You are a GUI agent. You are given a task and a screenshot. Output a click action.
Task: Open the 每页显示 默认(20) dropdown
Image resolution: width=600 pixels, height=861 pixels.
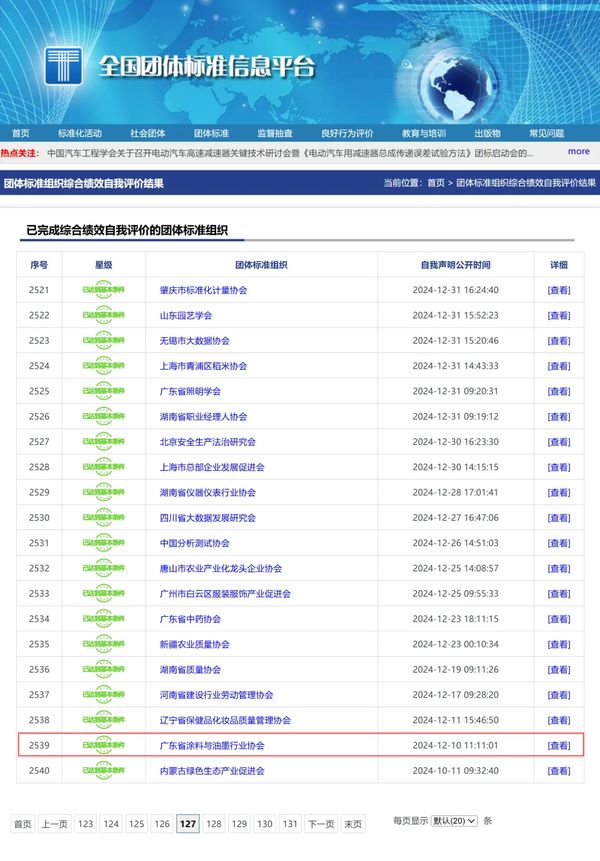pyautogui.click(x=454, y=821)
